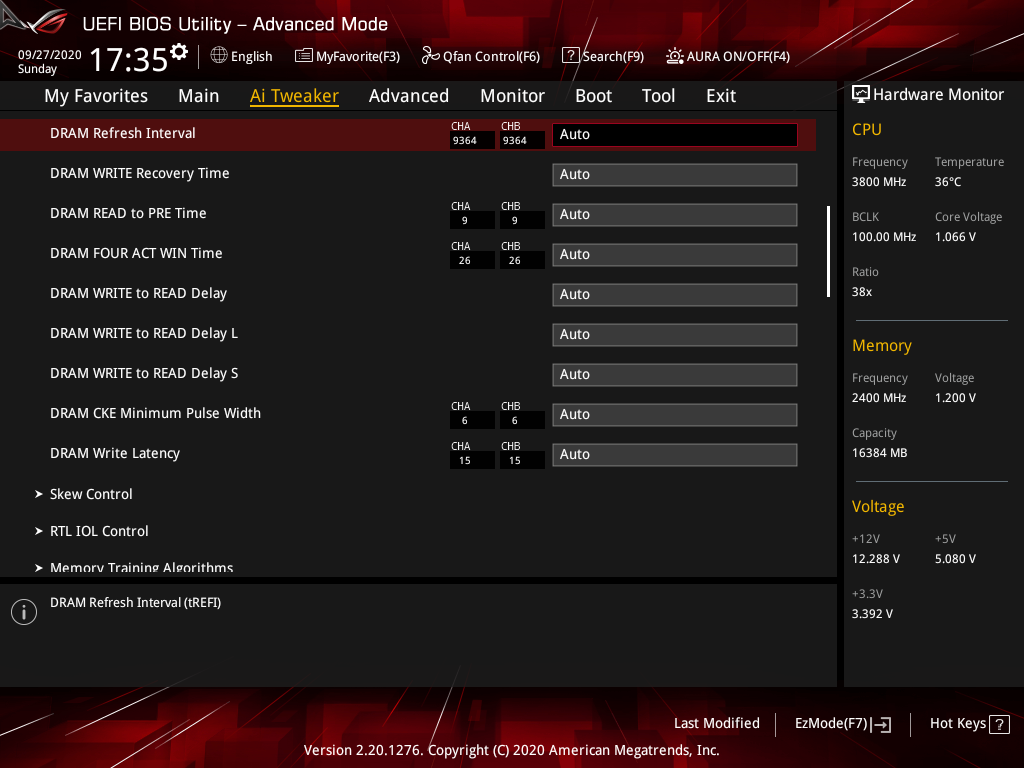The width and height of the screenshot is (1024, 768).
Task: Click the Hardware Monitor screen icon
Action: (861, 94)
